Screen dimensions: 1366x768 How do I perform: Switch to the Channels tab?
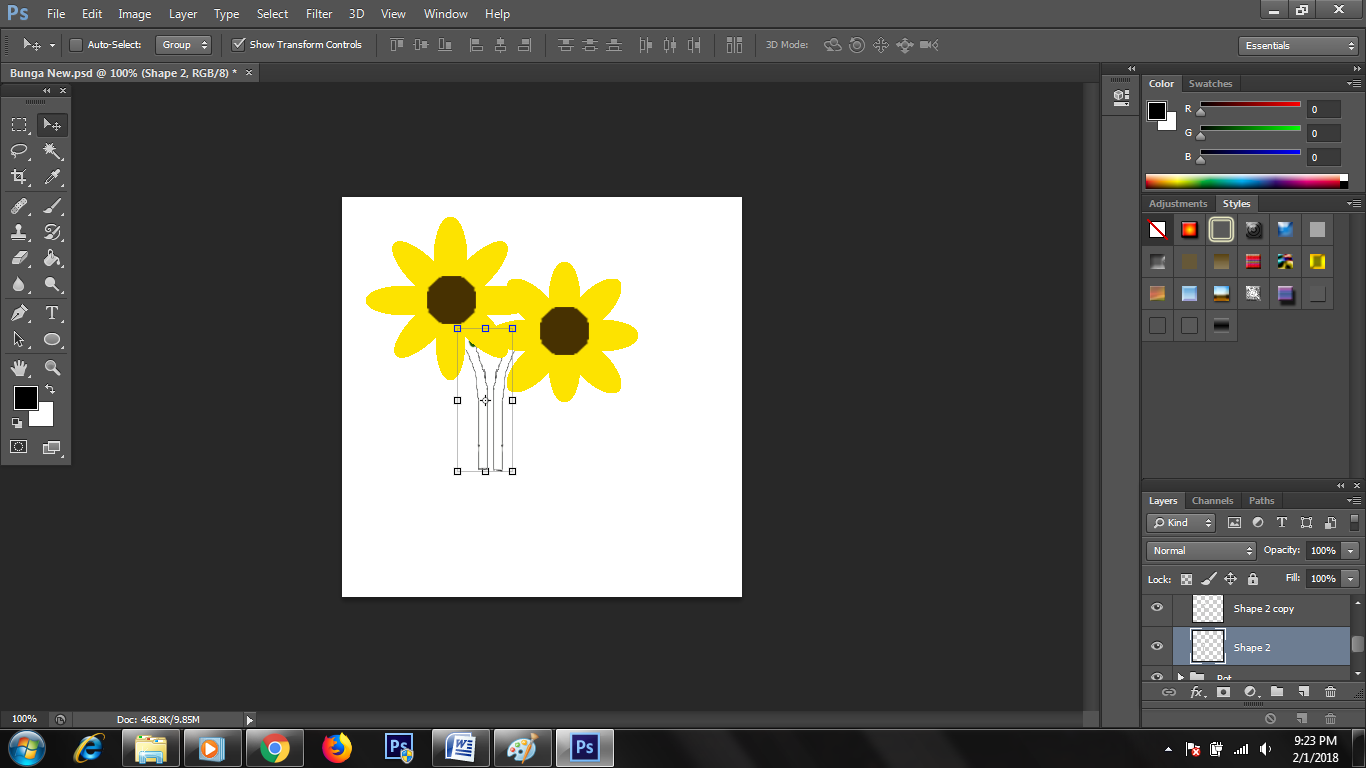click(x=1212, y=501)
